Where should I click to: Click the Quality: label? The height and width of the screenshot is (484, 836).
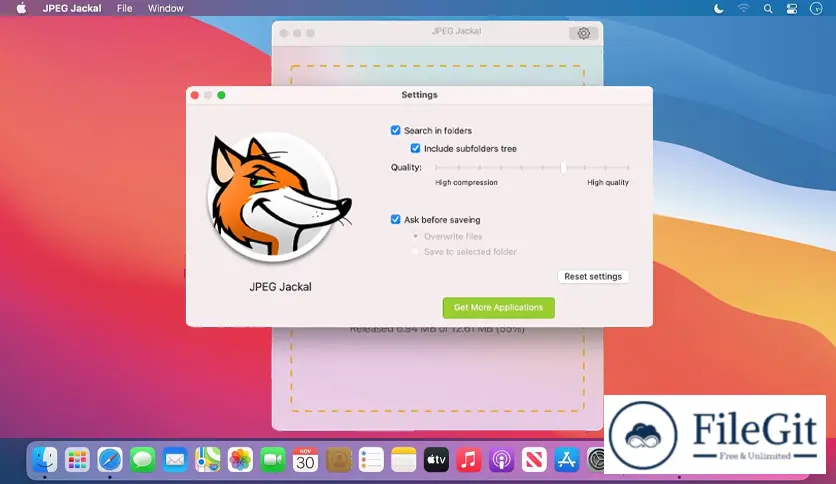click(x=406, y=167)
